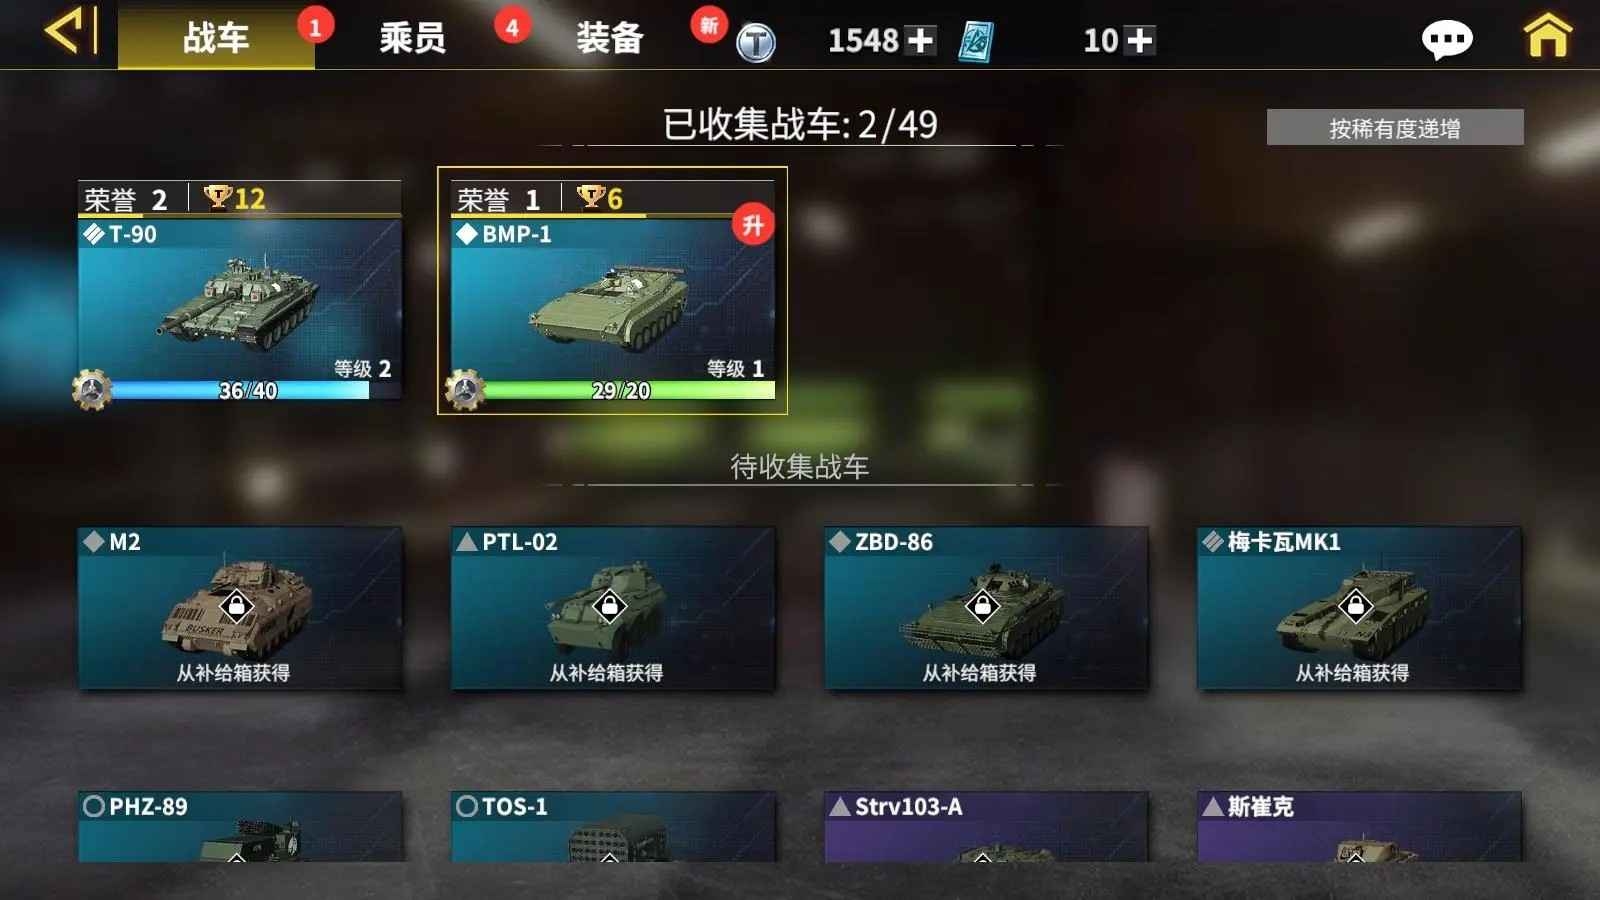Add more silver T coins

click(x=920, y=40)
